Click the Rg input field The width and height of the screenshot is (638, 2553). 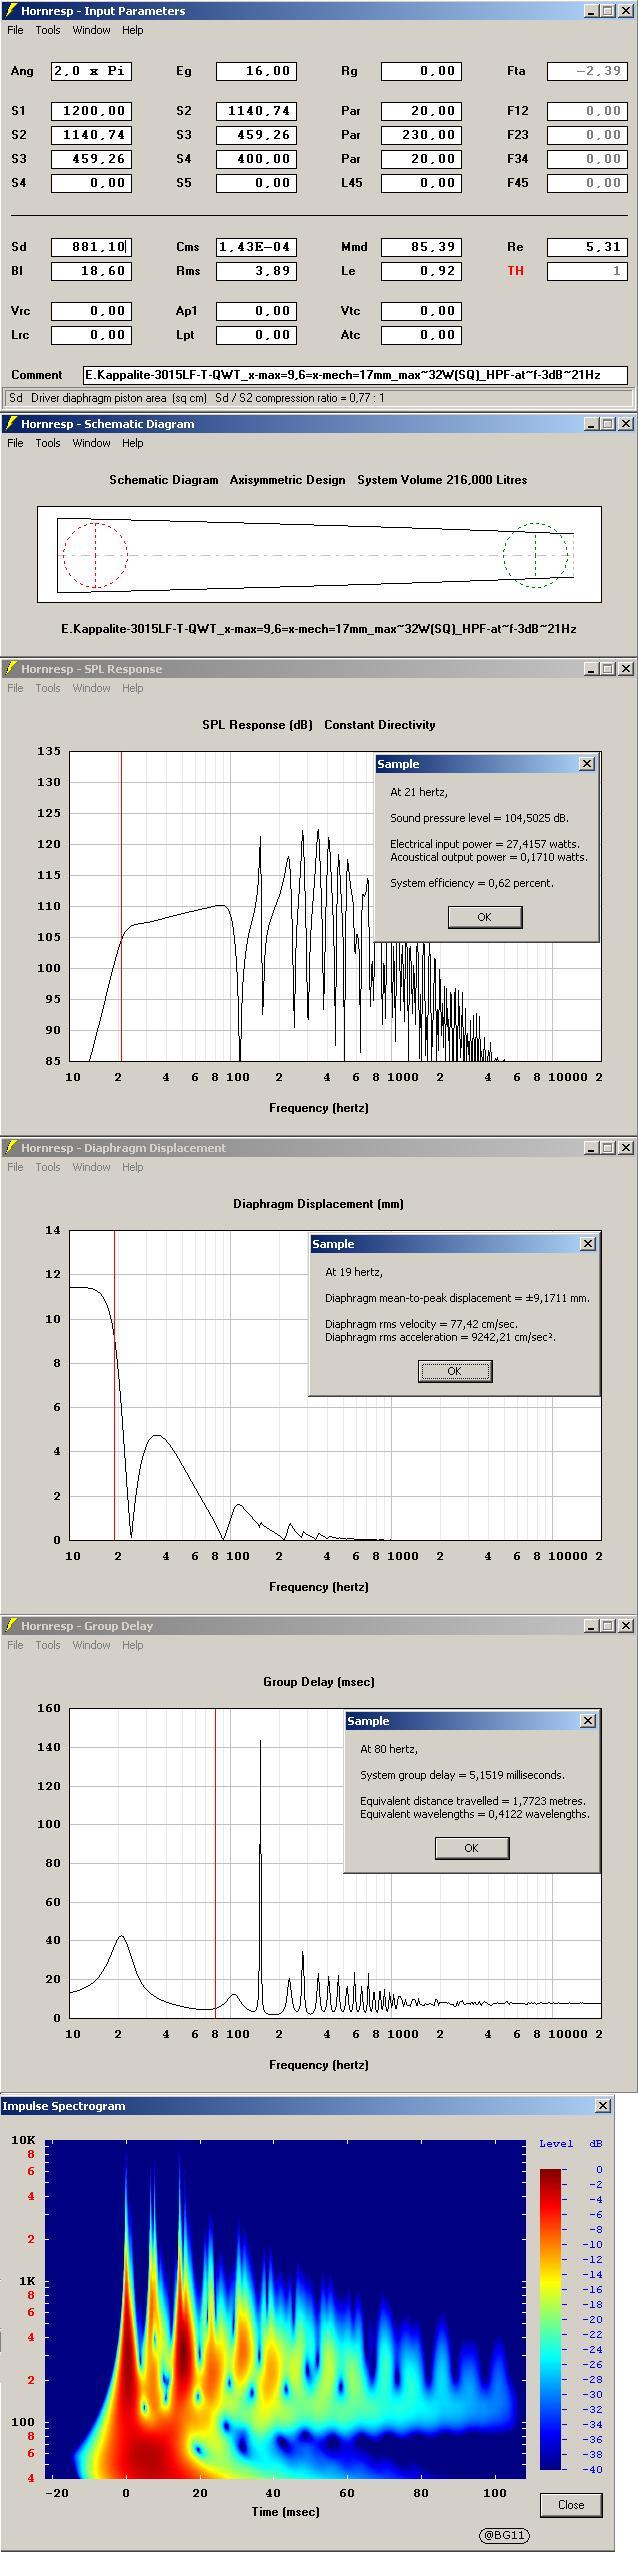pos(421,71)
